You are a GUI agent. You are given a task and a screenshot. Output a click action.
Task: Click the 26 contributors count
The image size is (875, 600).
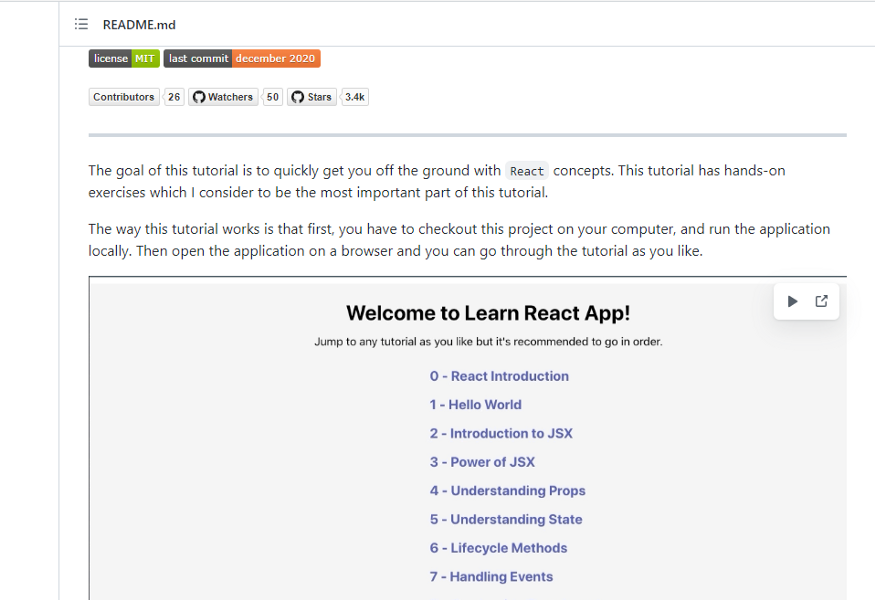click(x=174, y=97)
